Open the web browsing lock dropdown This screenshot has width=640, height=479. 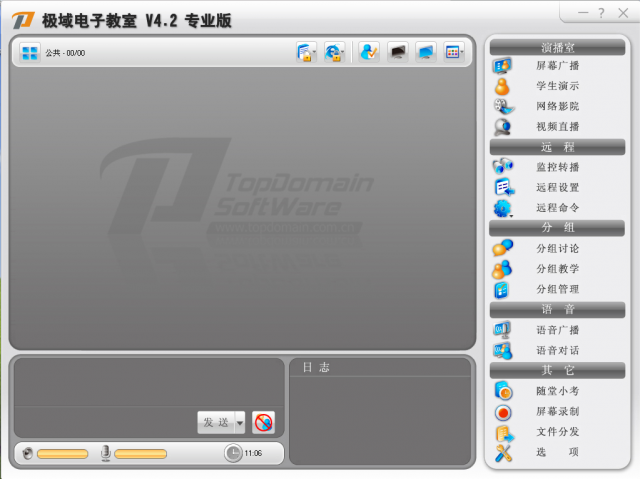point(335,52)
